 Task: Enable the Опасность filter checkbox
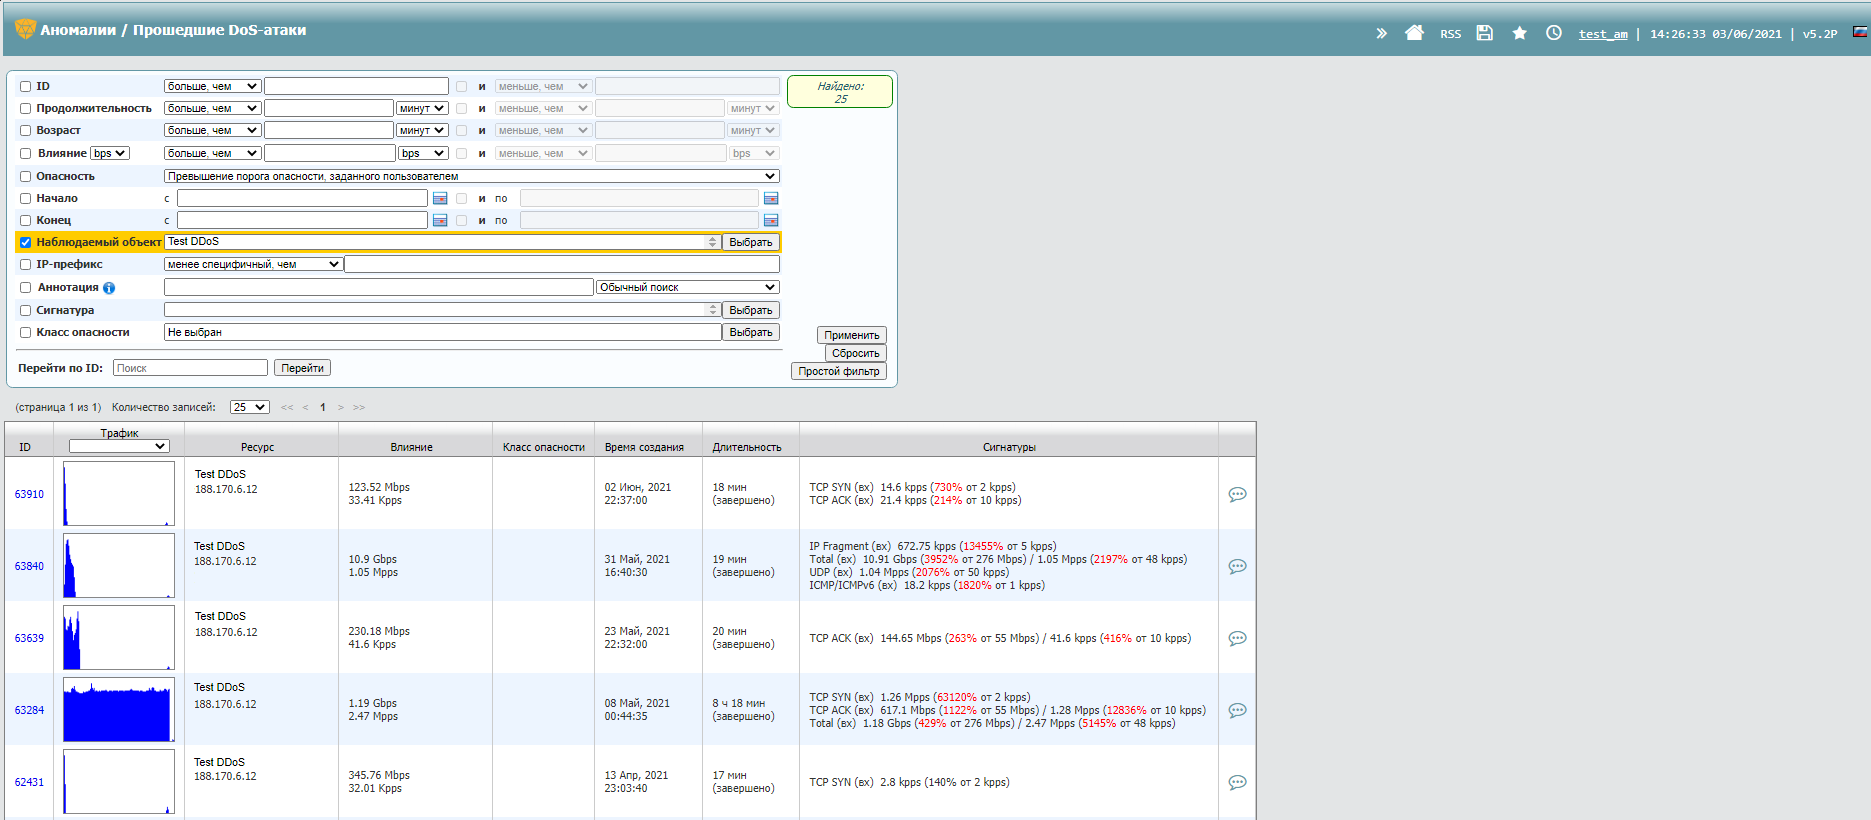(x=26, y=177)
